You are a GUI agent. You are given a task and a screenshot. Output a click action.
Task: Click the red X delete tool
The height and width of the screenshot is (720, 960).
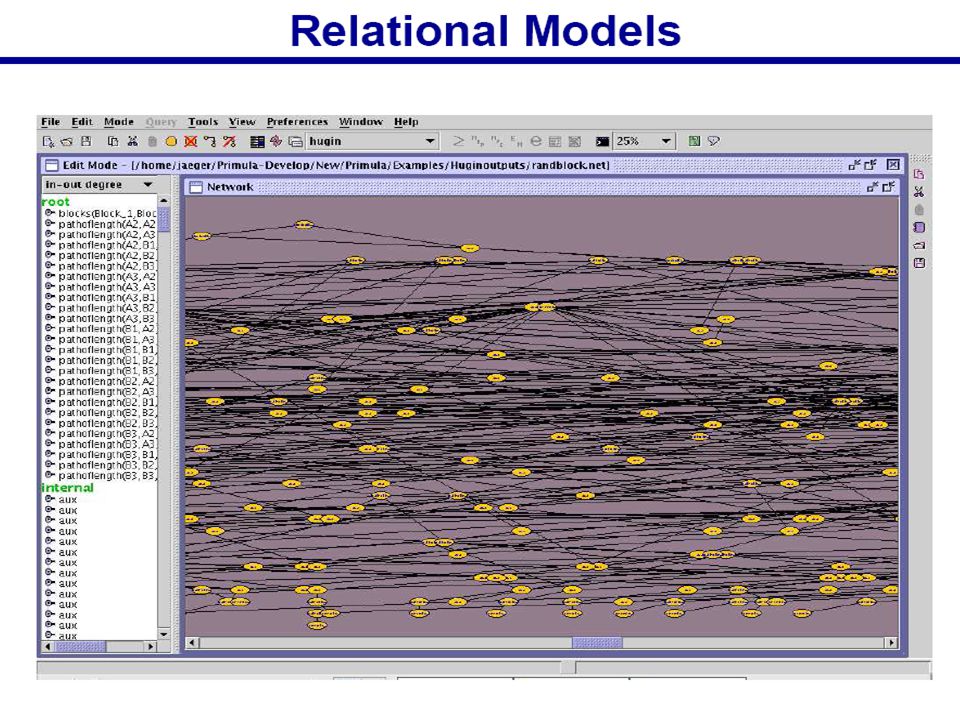coord(191,141)
